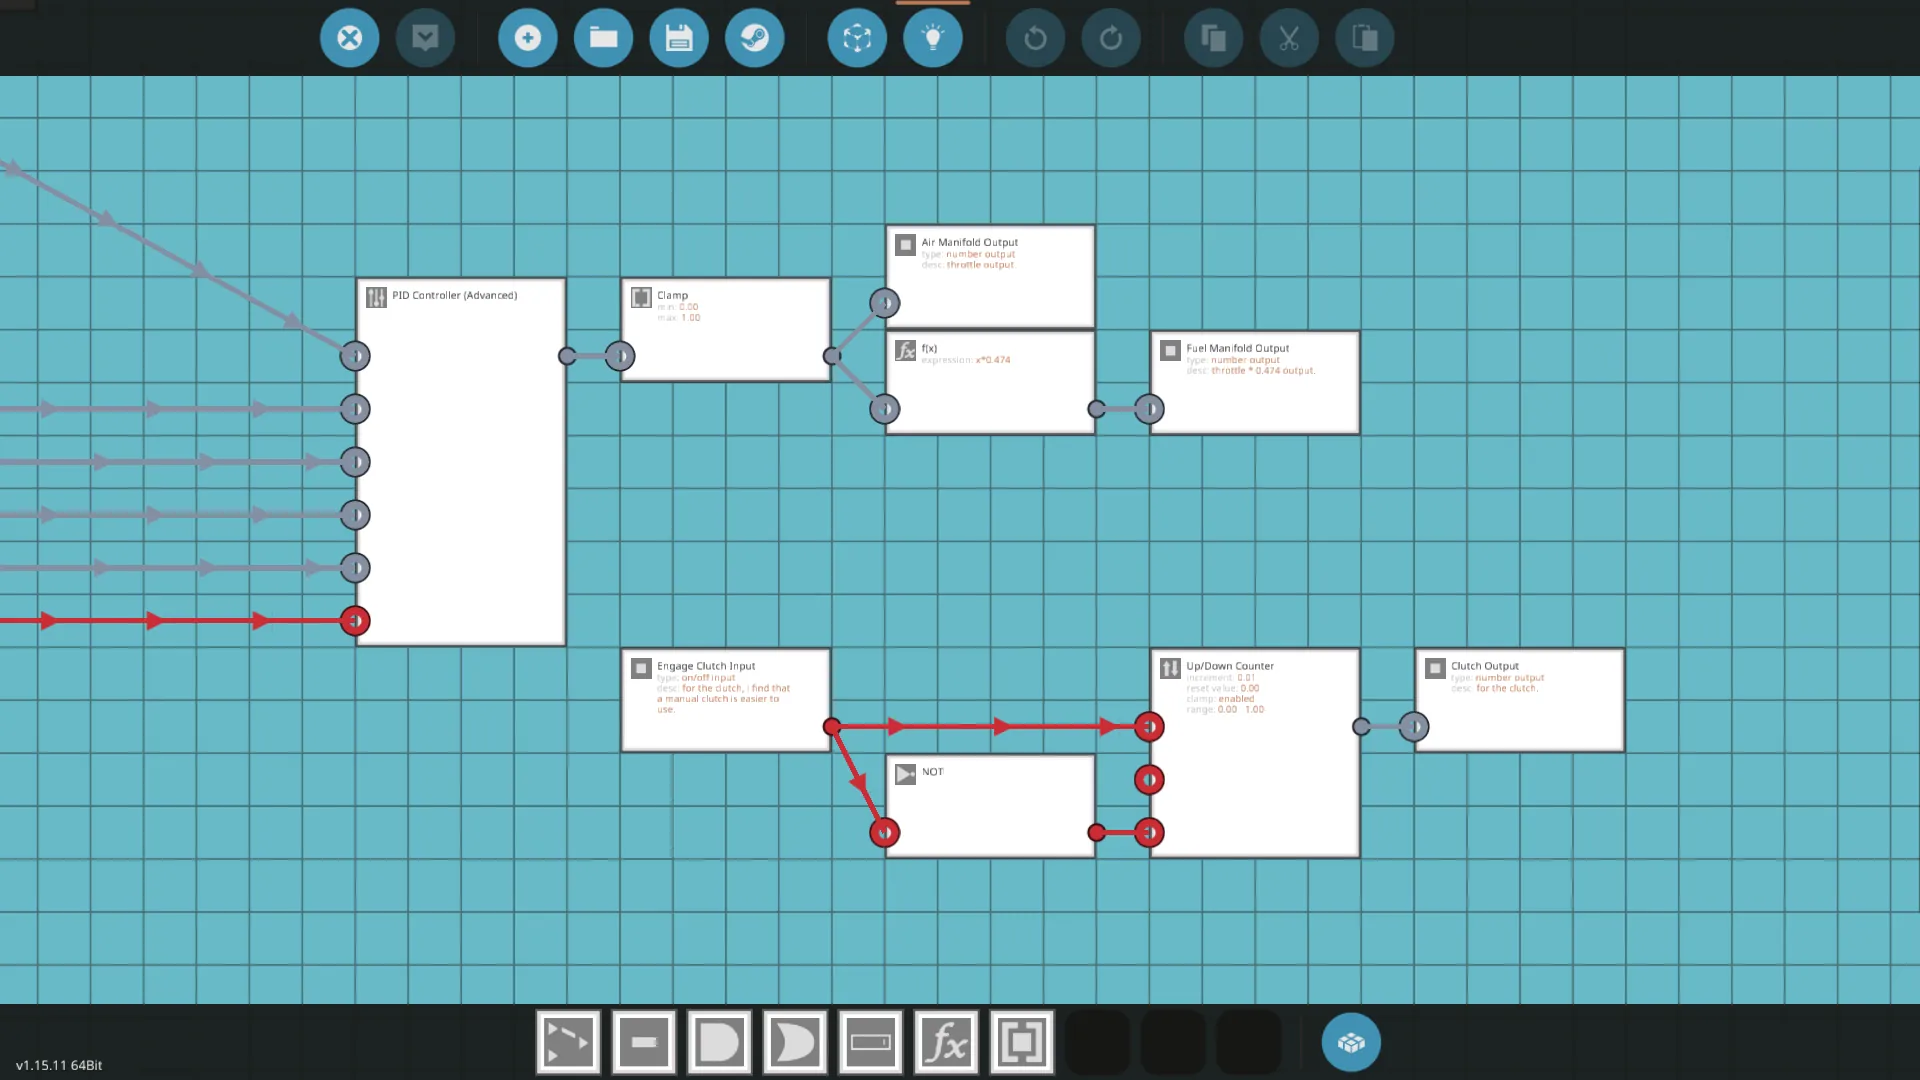Save using the floppy disk icon
The image size is (1920, 1080).
tap(679, 38)
